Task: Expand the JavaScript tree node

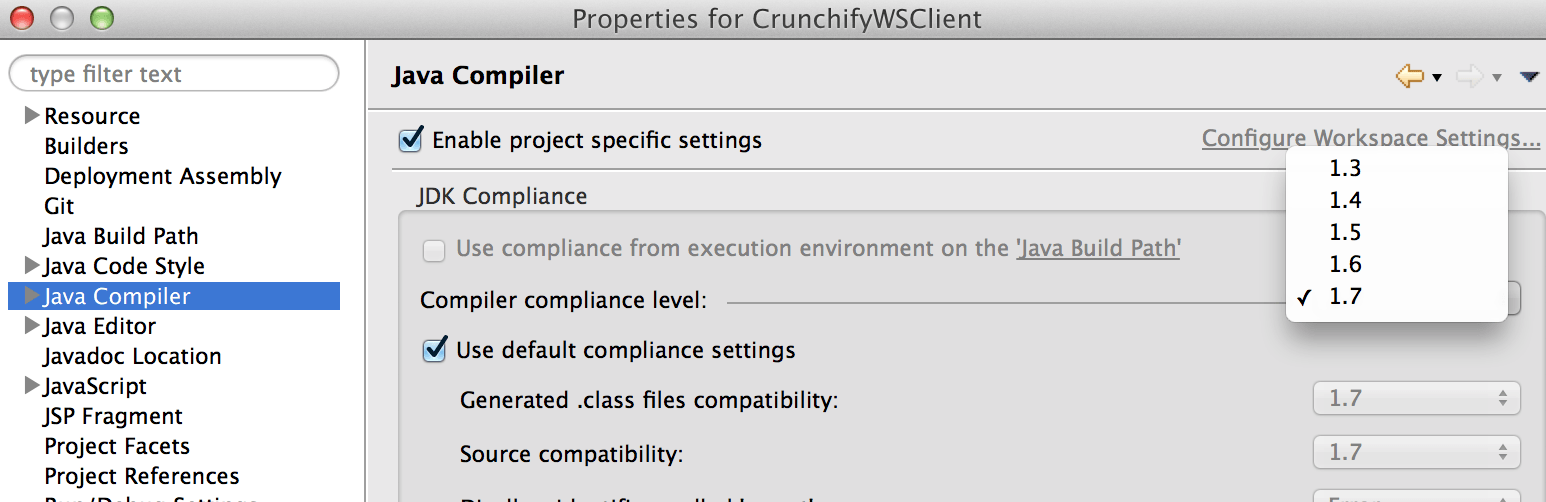Action: point(31,386)
